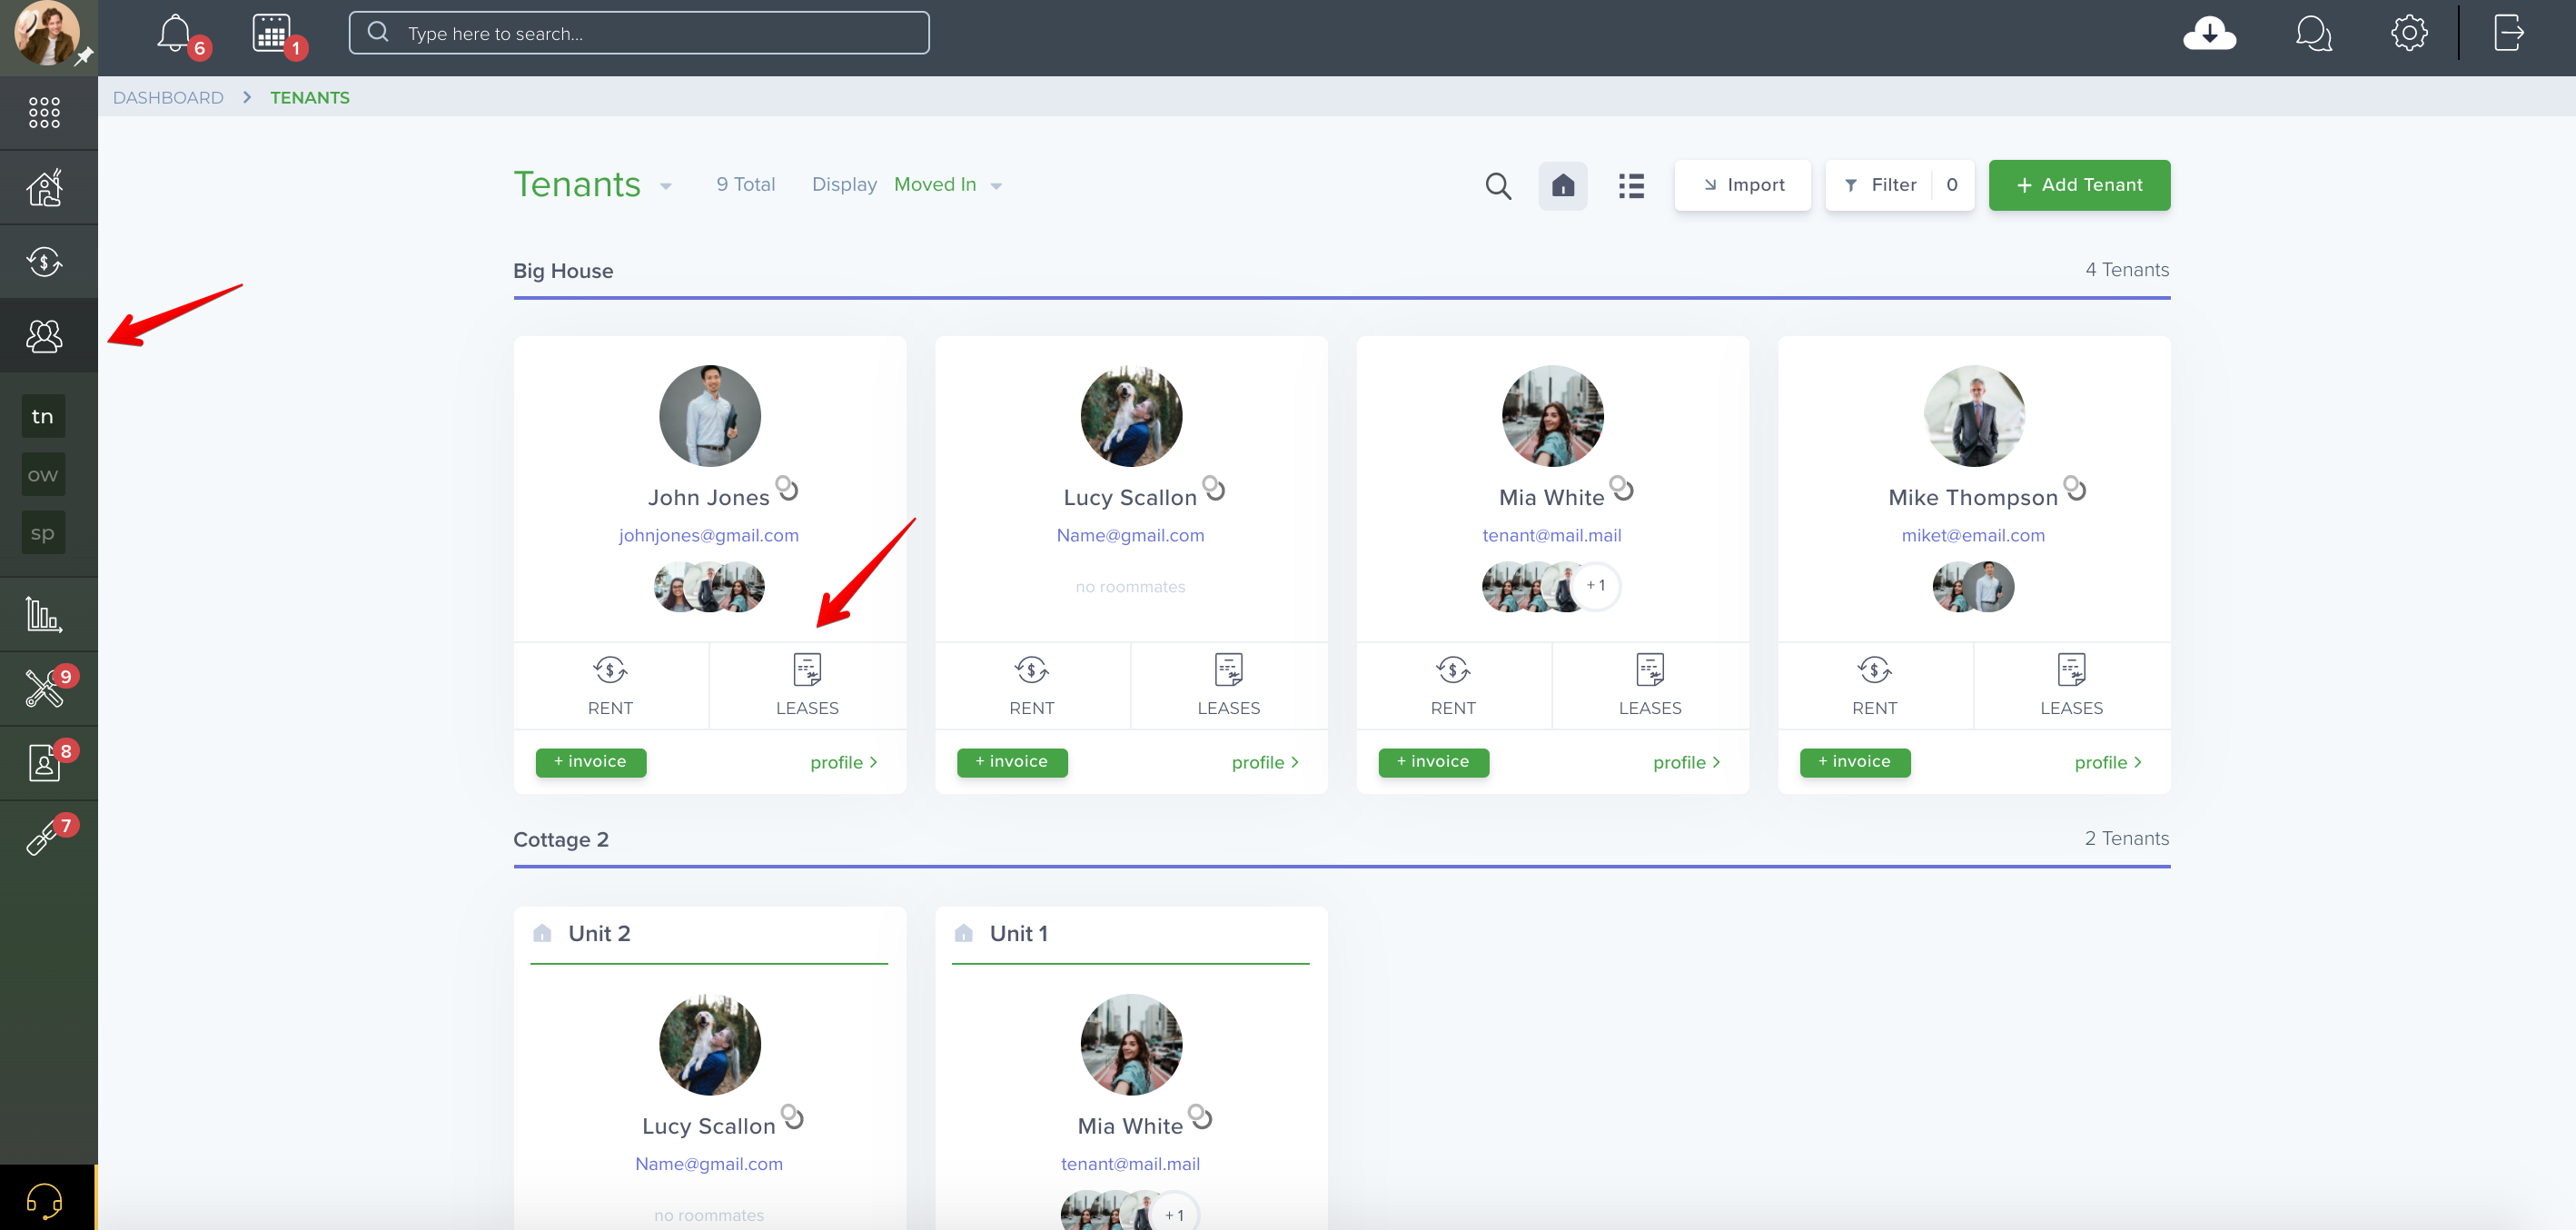
Task: Click into the top search field
Action: pyautogui.click(x=639, y=33)
